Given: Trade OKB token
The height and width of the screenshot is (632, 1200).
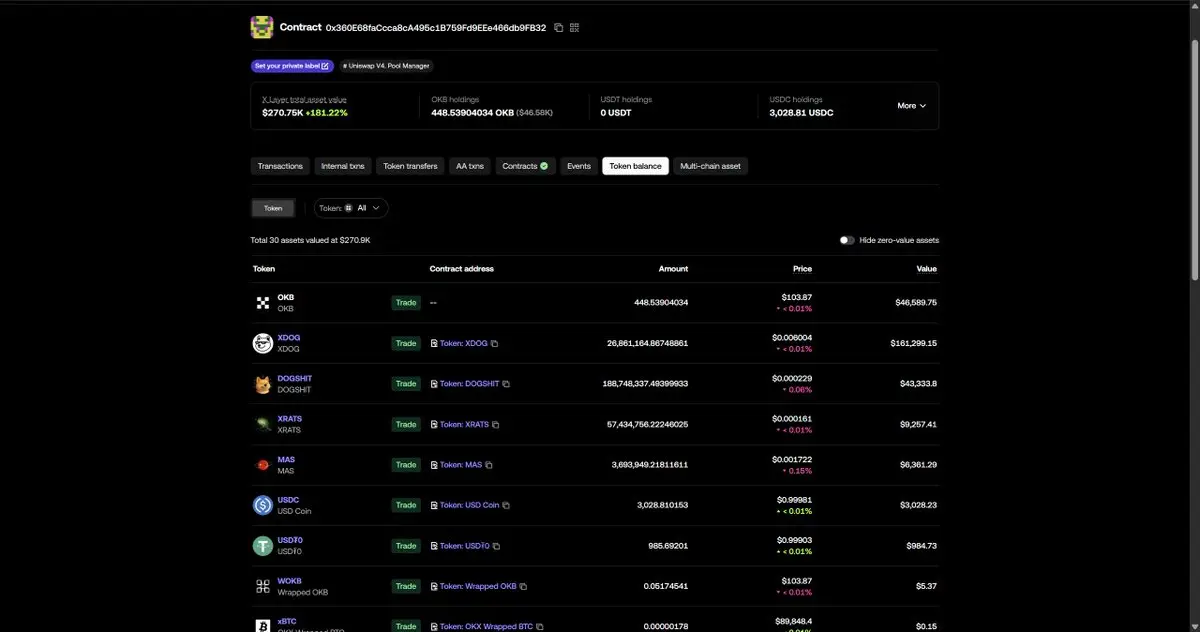Looking at the screenshot, I should pos(406,303).
